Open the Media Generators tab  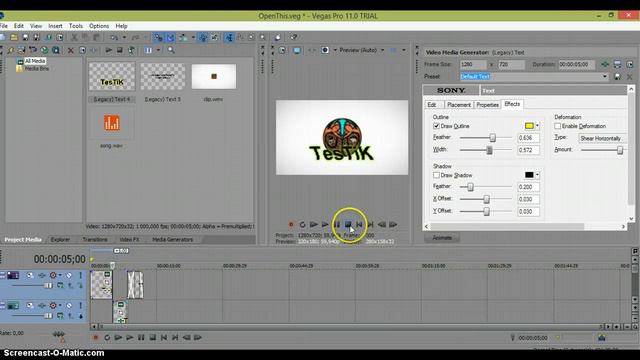(172, 240)
